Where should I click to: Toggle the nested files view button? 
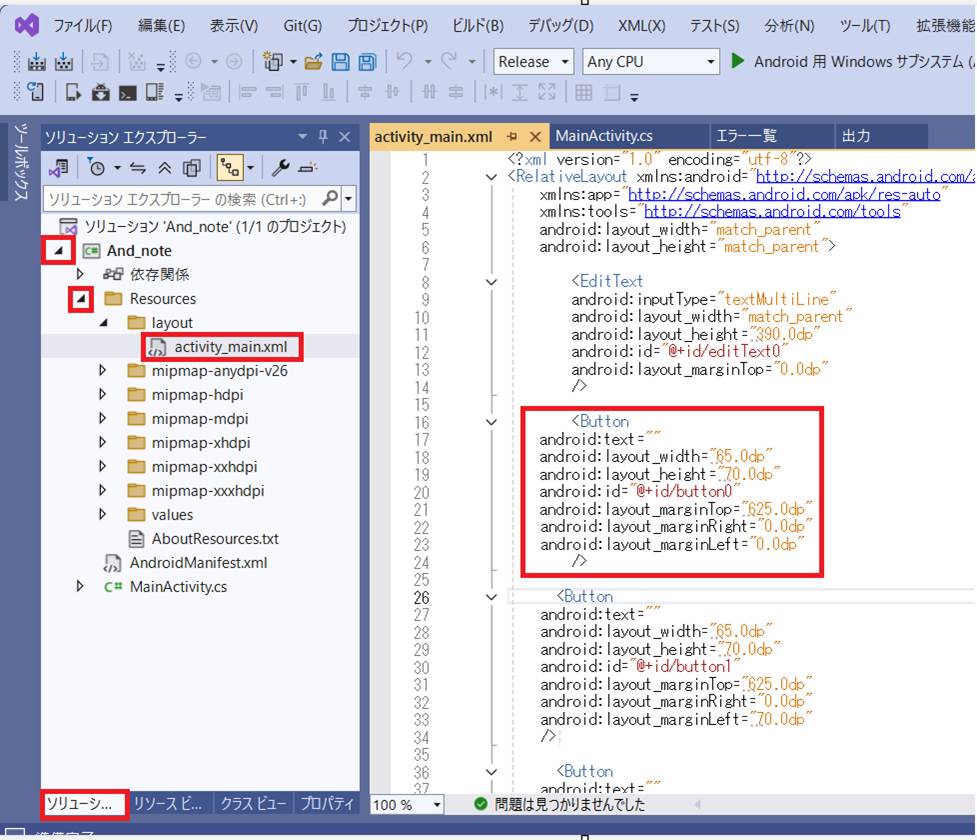229,167
